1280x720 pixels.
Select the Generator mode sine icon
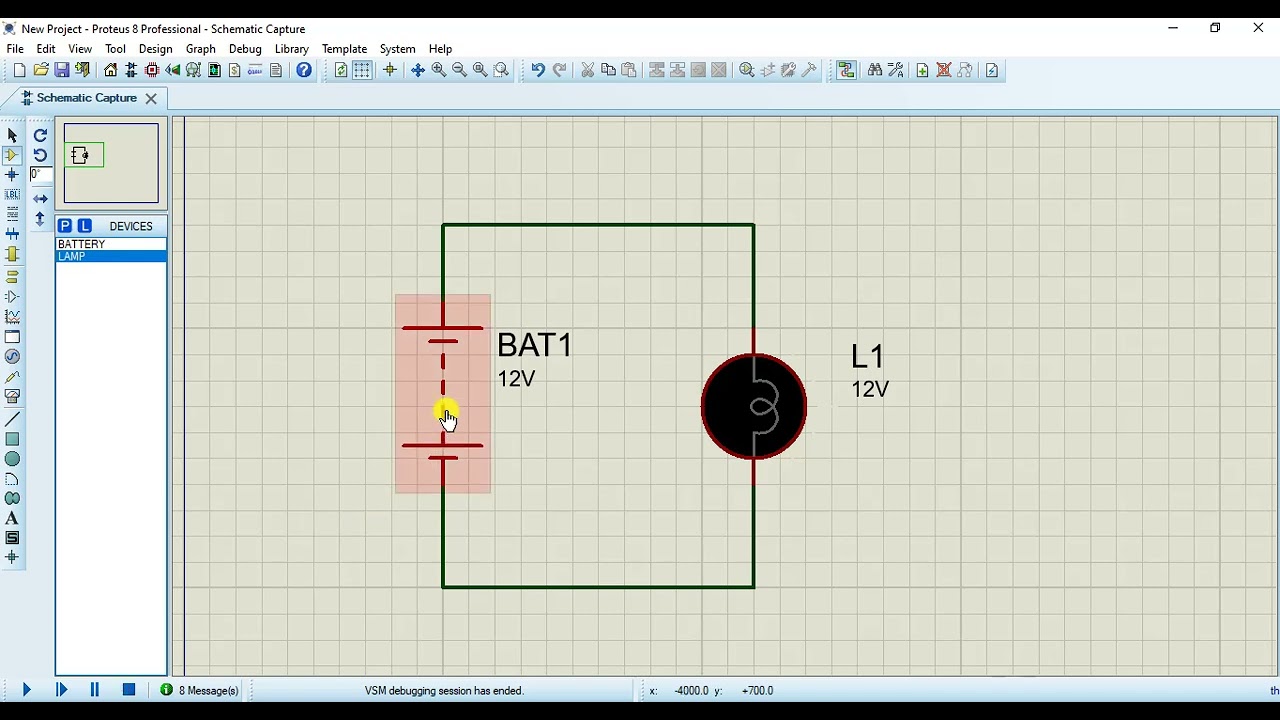pyautogui.click(x=12, y=357)
